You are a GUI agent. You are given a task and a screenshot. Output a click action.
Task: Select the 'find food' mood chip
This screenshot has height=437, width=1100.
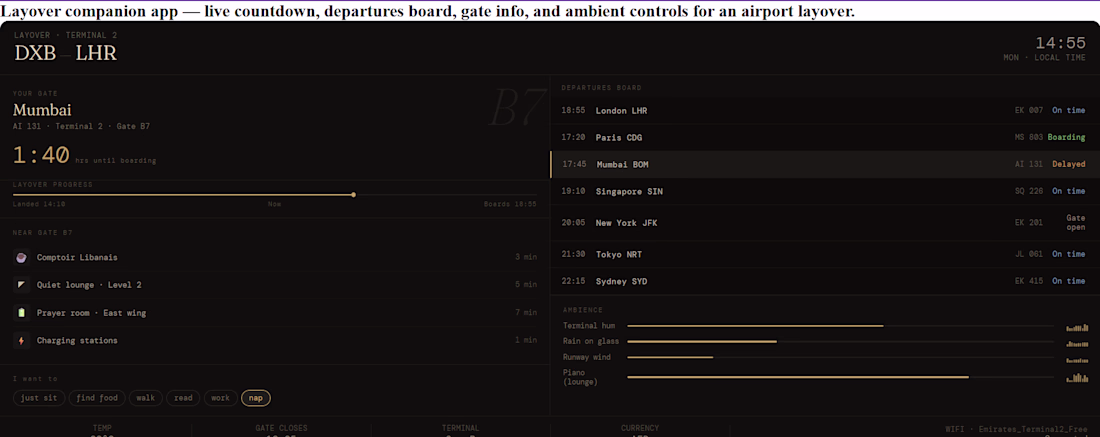(98, 398)
